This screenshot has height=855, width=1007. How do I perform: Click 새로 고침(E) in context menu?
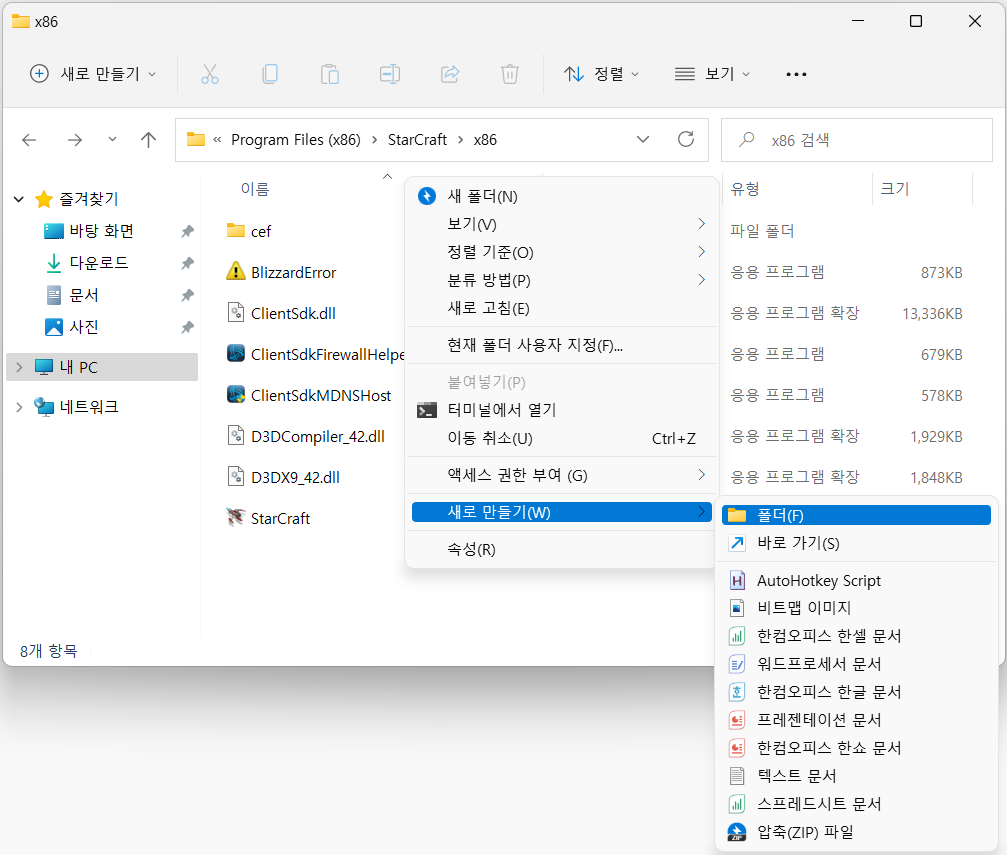(562, 308)
